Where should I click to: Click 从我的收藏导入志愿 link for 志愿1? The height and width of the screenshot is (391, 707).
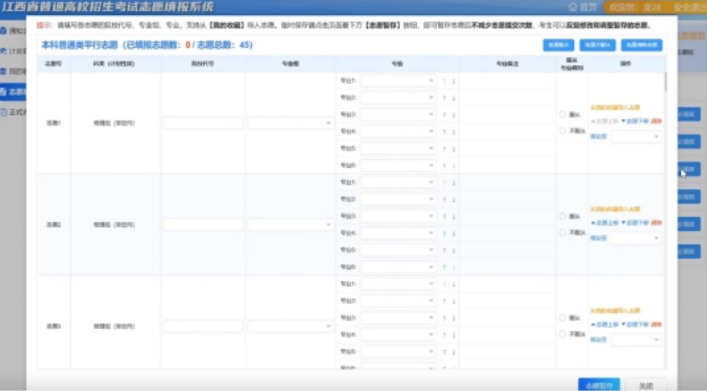coord(615,107)
